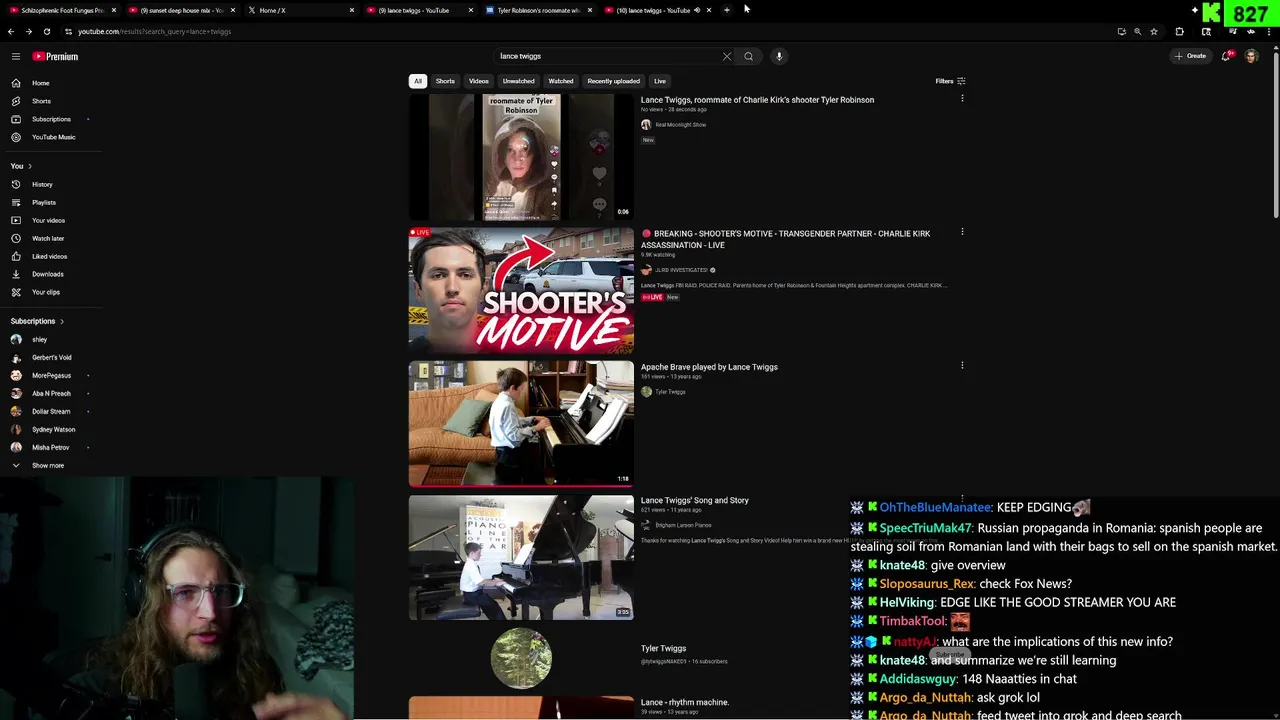Switch to sunset deep house mix tab
This screenshot has height=720, width=1280.
click(180, 10)
